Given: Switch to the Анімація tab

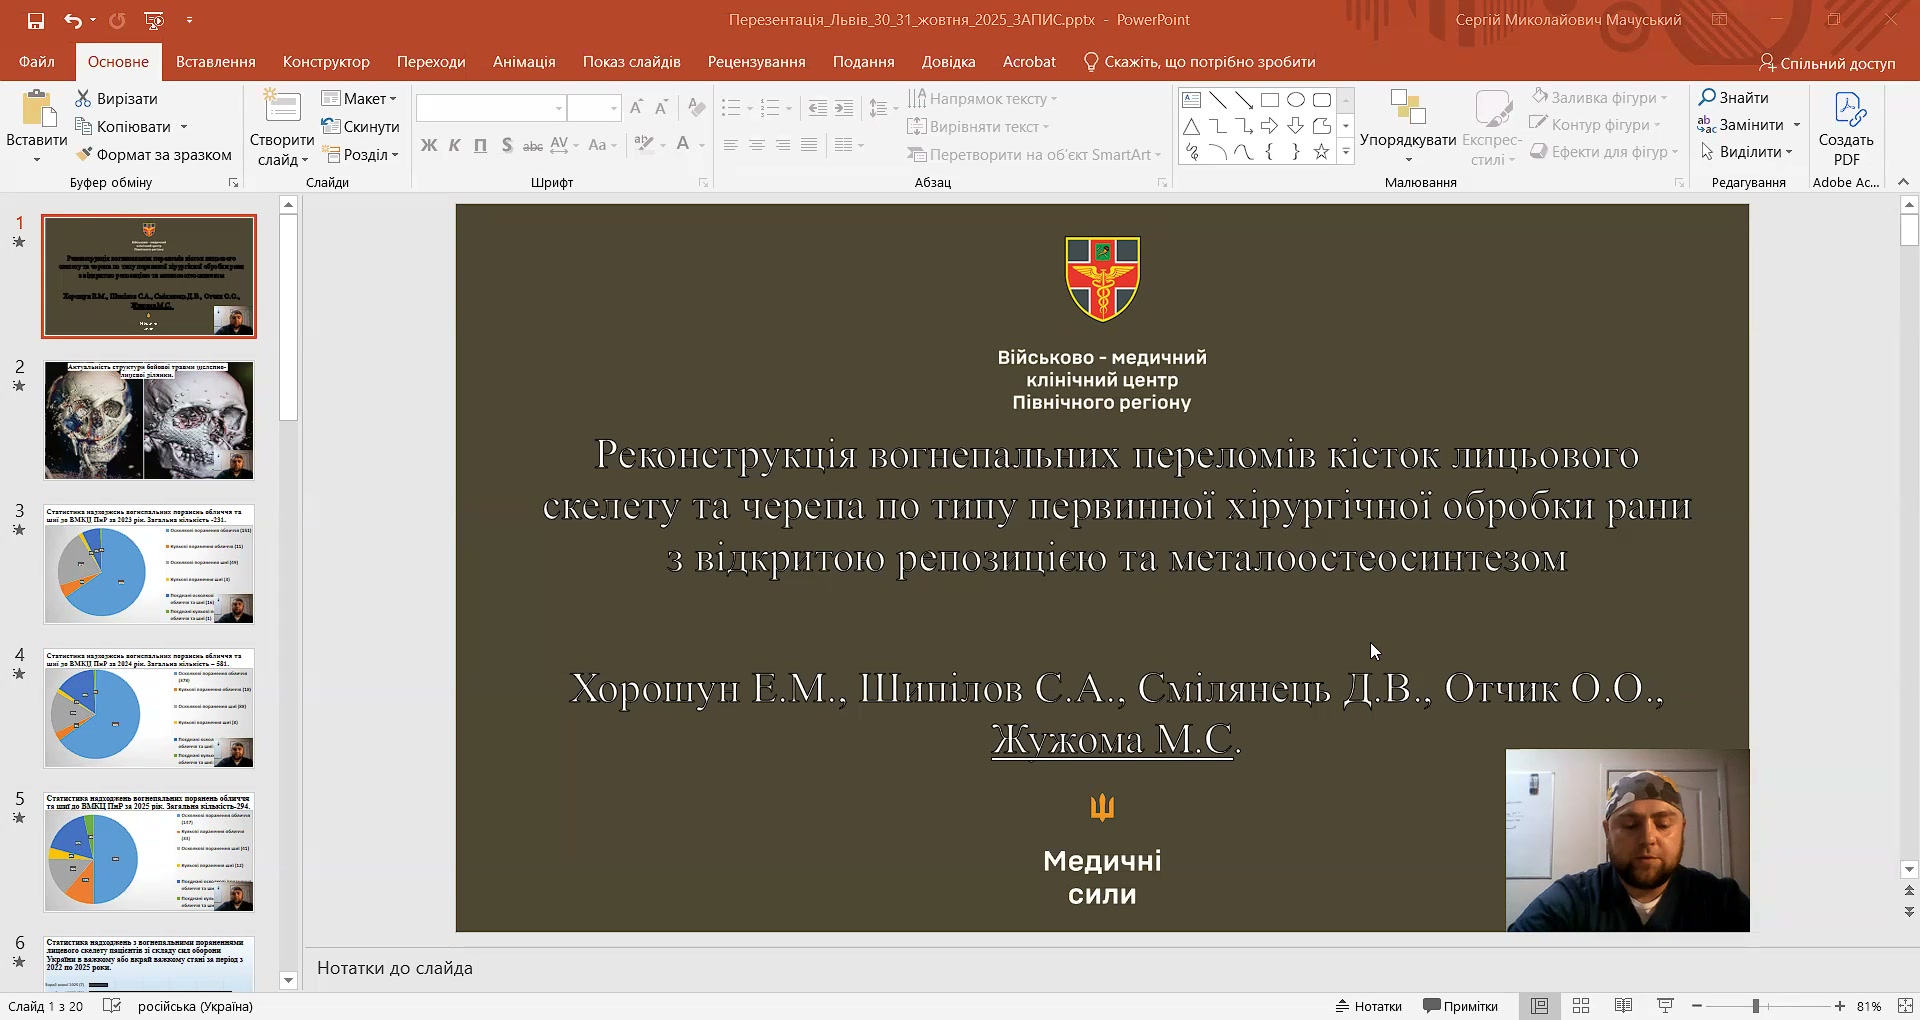Looking at the screenshot, I should (524, 62).
